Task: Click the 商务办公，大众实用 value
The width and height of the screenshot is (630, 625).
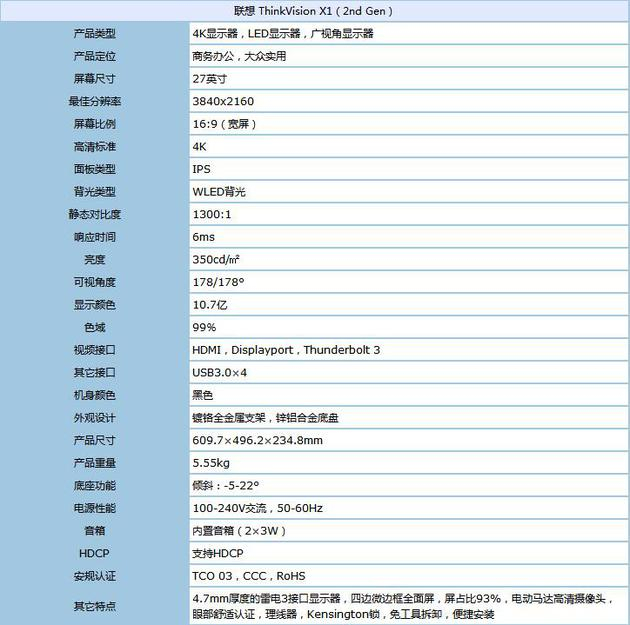Action: [x=239, y=56]
